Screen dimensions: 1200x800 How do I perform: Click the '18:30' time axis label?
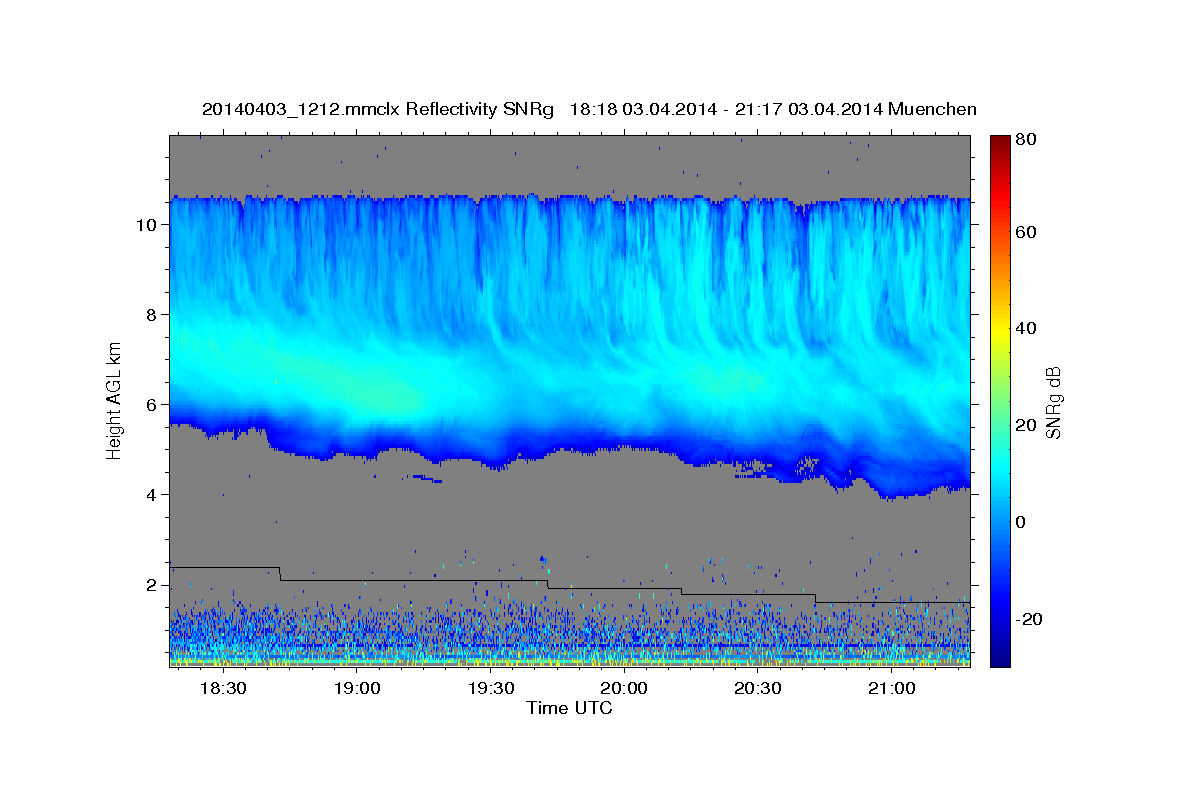click(x=223, y=689)
